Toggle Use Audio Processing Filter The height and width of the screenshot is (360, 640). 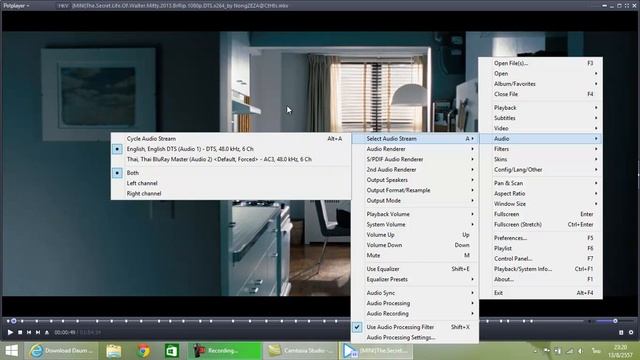tap(415, 327)
